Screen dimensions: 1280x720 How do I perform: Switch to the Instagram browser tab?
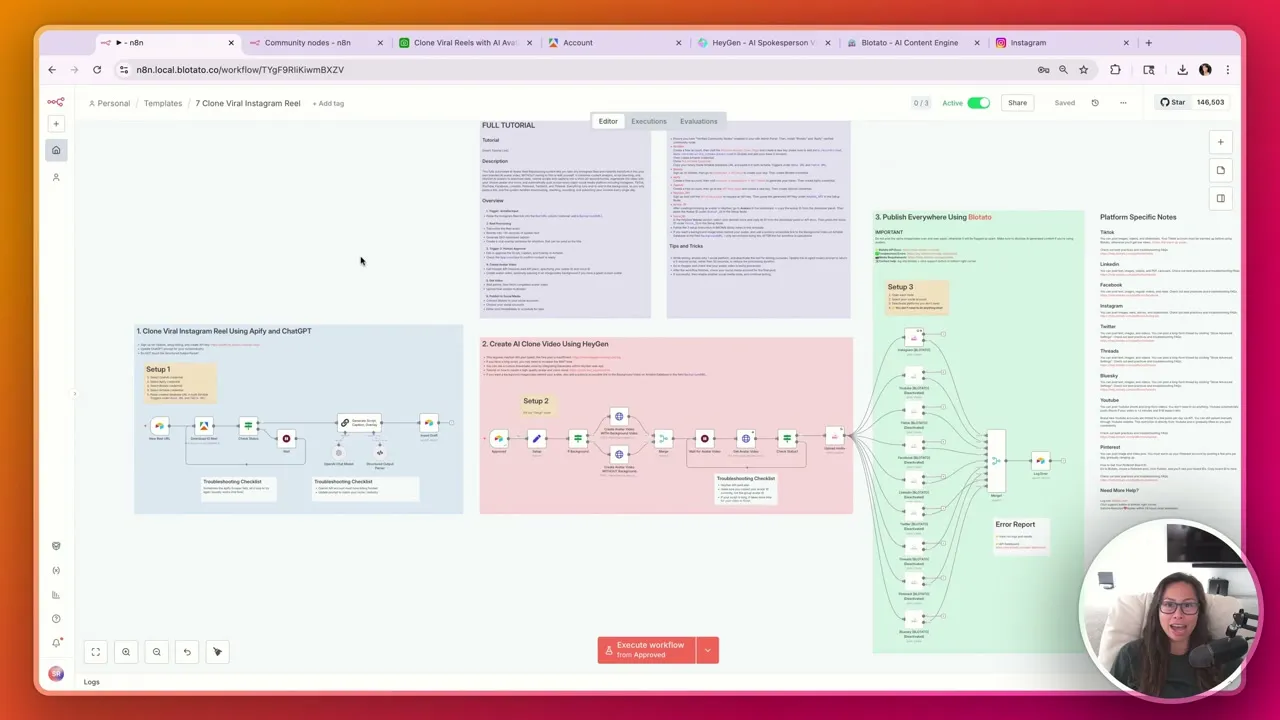tap(1062, 43)
